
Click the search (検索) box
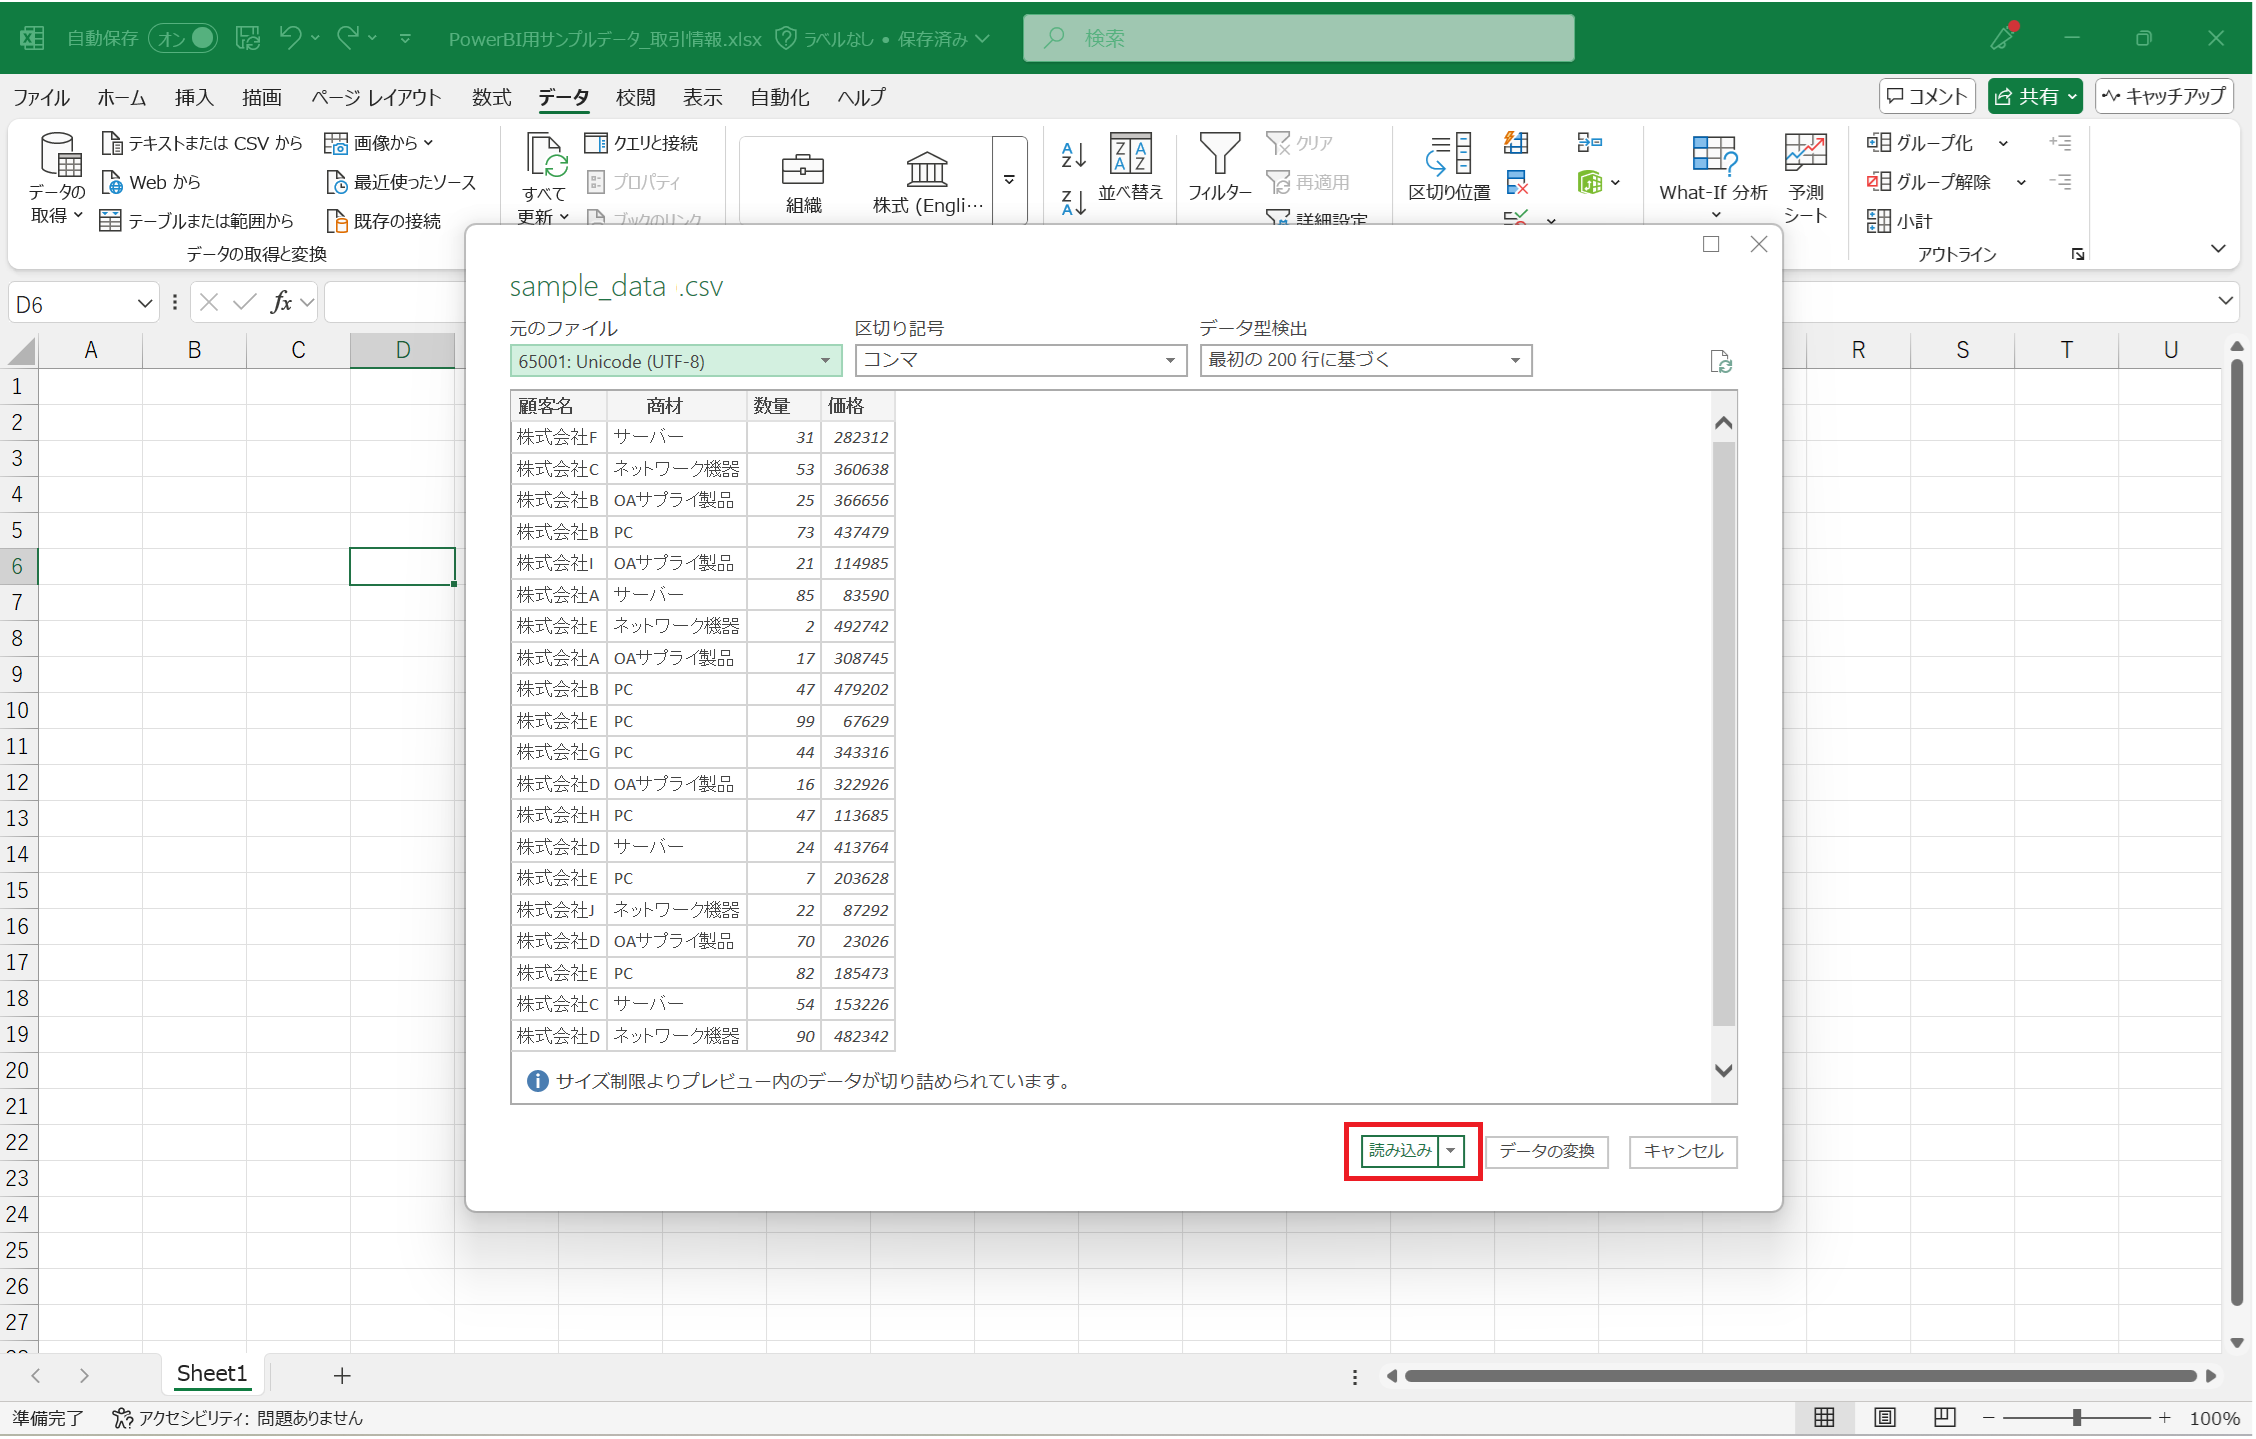coord(1298,38)
